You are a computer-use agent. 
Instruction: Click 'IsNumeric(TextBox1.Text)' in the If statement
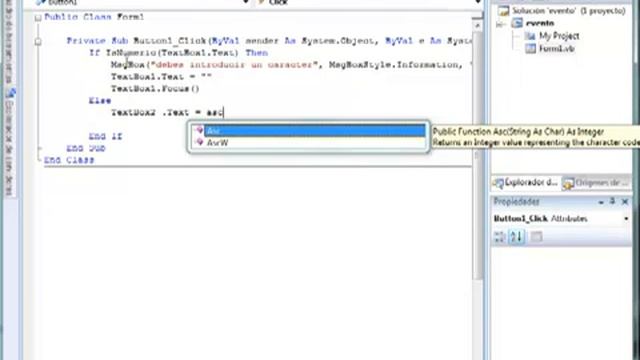(x=172, y=53)
